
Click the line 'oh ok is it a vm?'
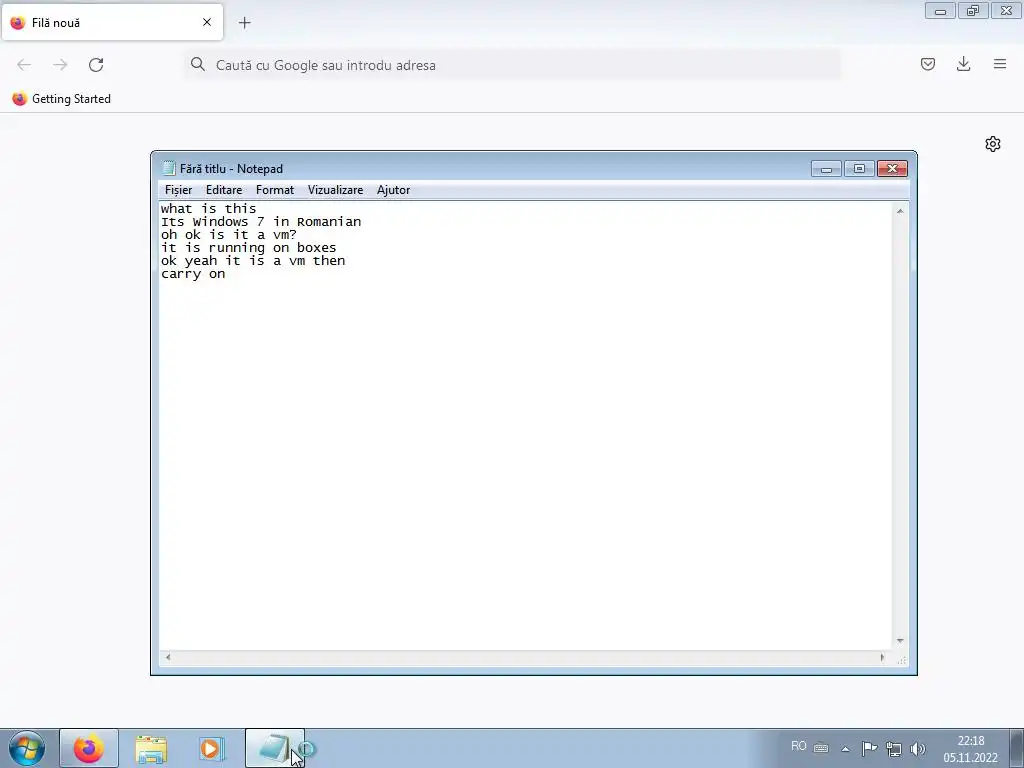[x=229, y=235]
